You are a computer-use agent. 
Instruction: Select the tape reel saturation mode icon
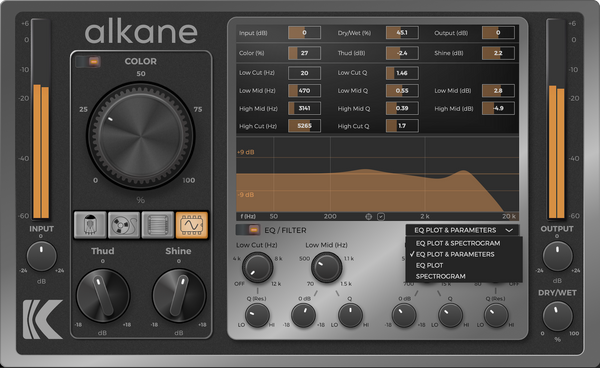point(124,225)
